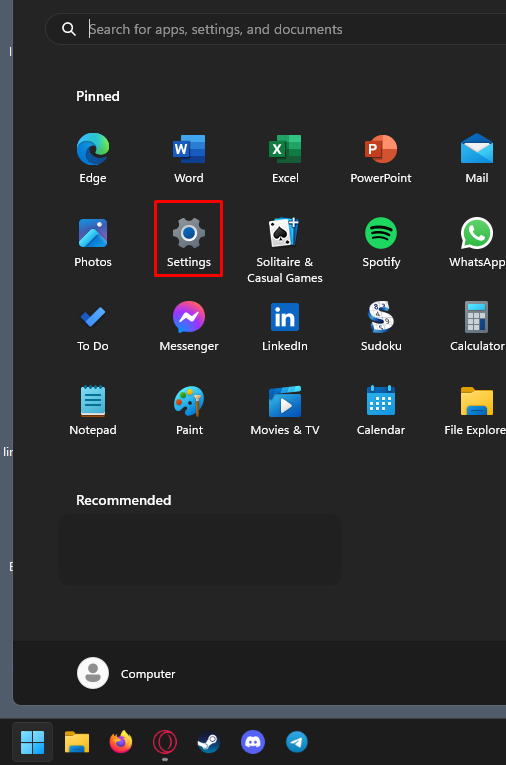The height and width of the screenshot is (765, 506).
Task: Open File Explorer from the taskbar
Action: [x=77, y=742]
